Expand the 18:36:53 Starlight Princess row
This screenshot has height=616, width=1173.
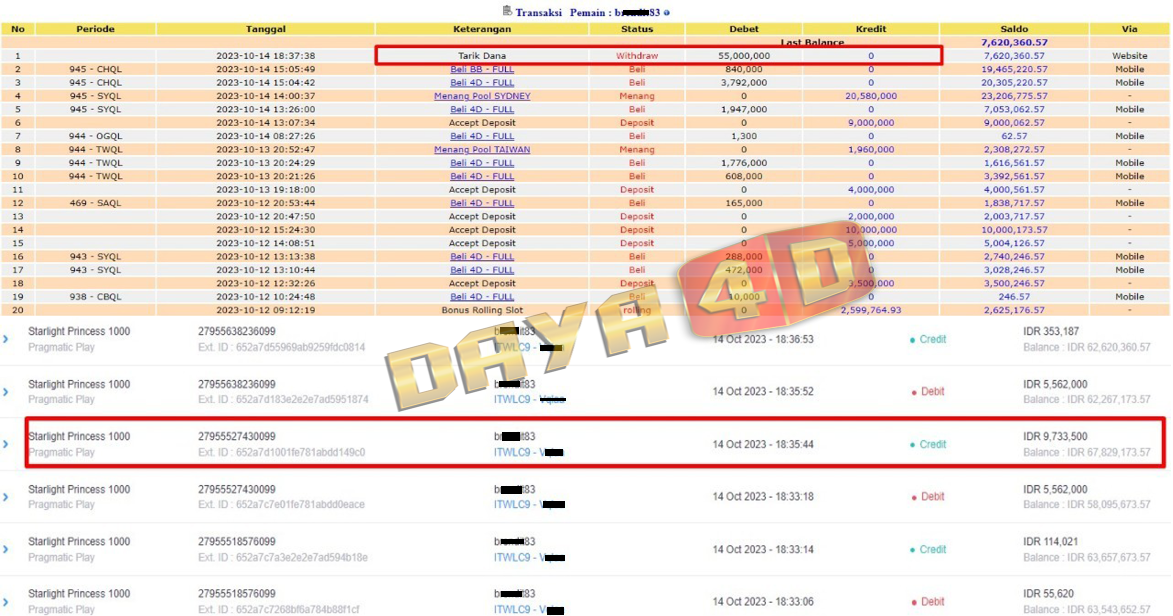[x=6, y=339]
